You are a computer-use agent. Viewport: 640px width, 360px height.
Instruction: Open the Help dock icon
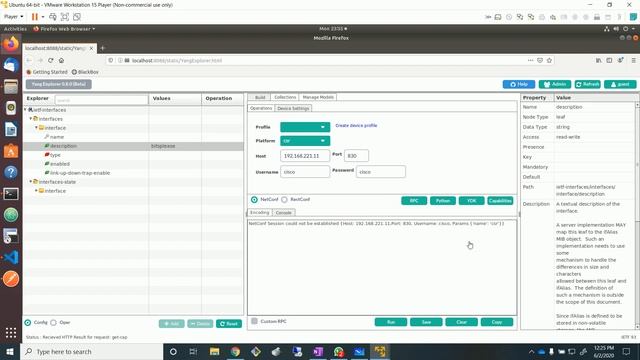click(x=11, y=172)
